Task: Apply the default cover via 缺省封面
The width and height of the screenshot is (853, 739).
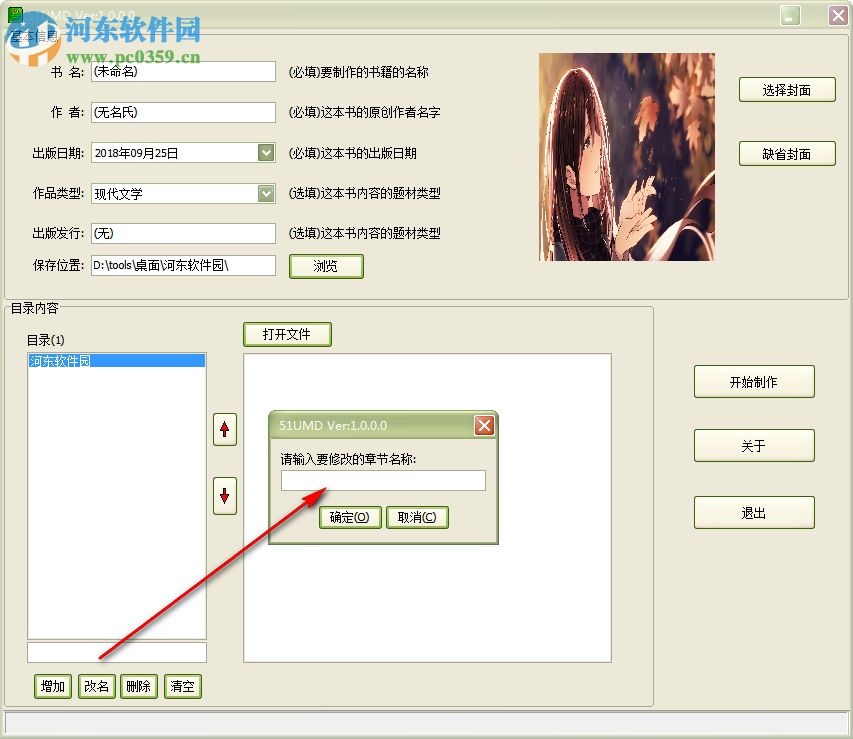Action: tap(787, 153)
